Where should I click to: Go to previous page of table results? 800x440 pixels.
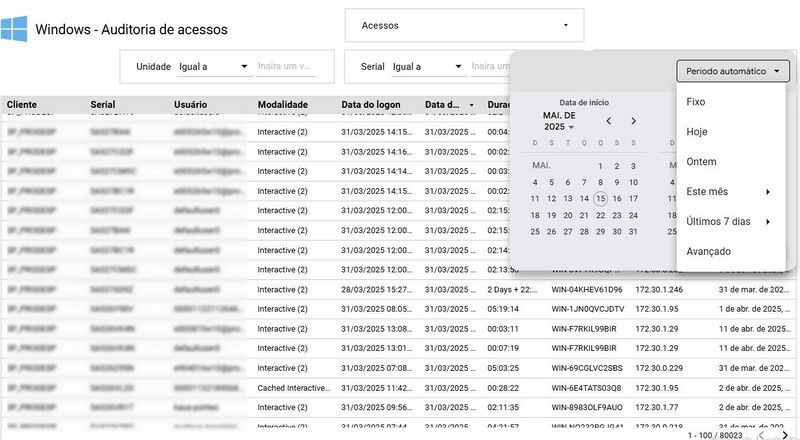coord(762,435)
